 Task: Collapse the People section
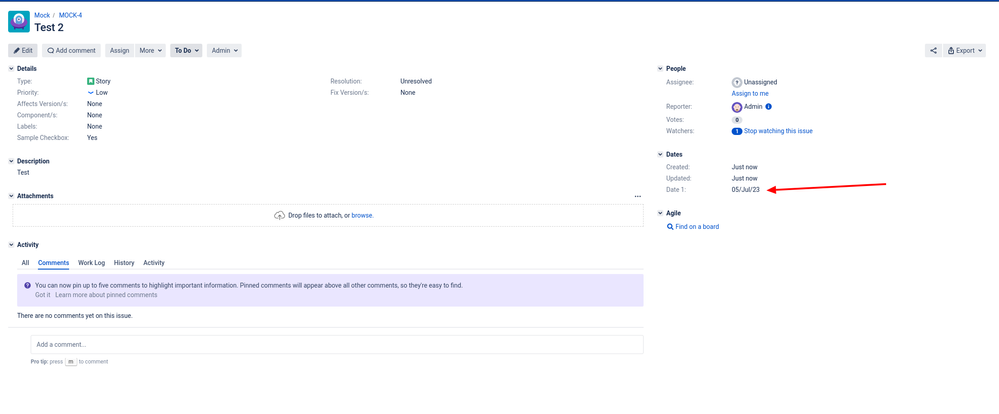[660, 69]
